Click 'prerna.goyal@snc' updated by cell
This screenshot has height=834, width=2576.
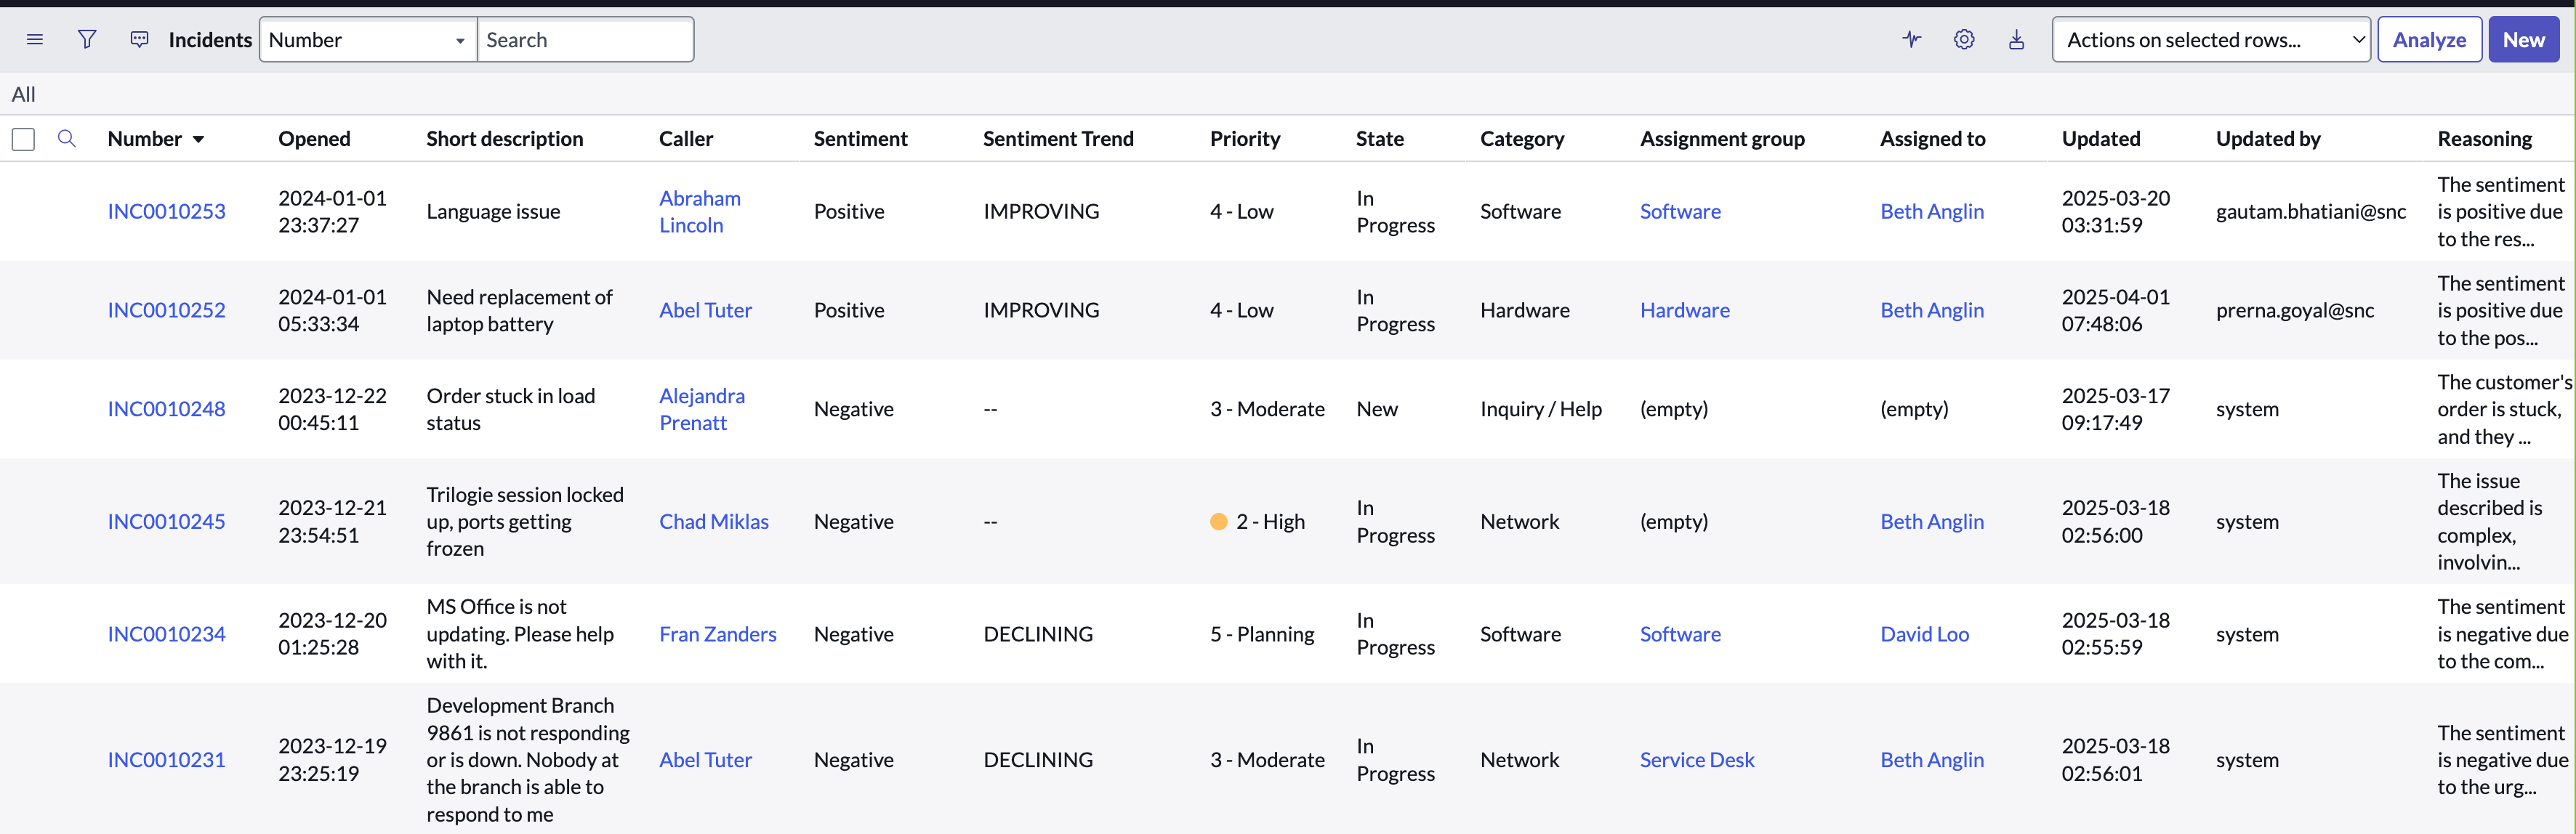pos(2295,311)
